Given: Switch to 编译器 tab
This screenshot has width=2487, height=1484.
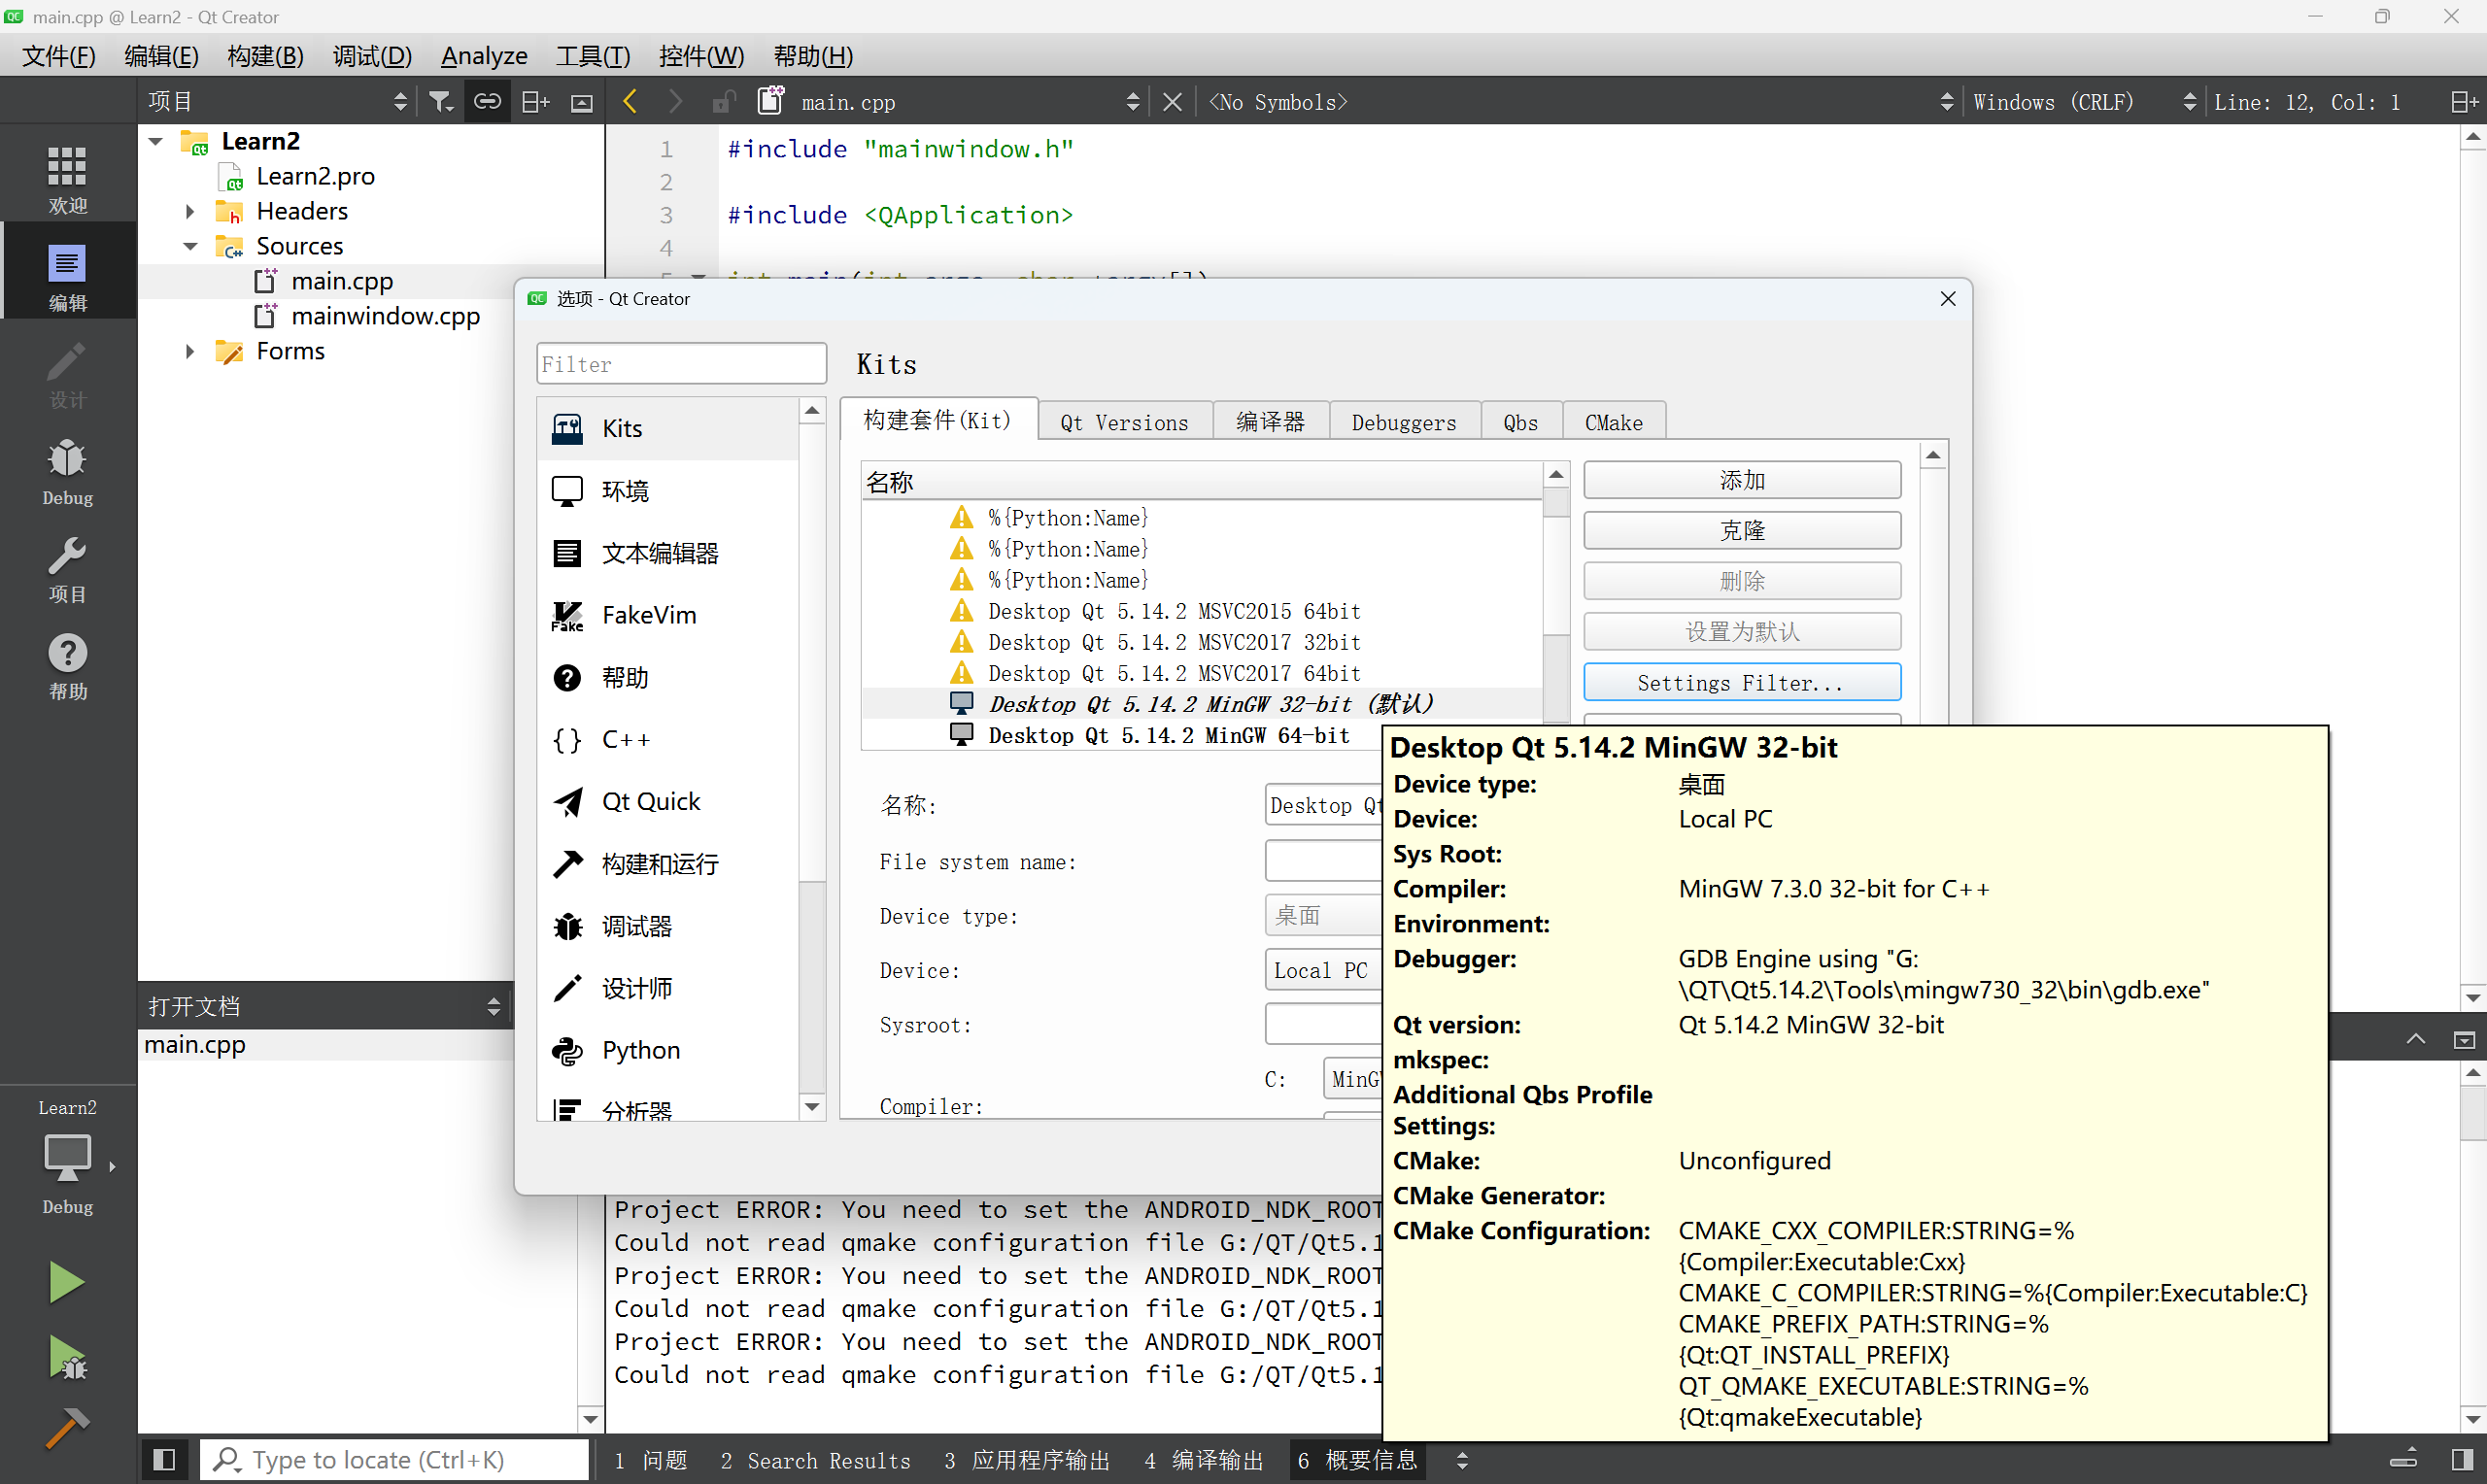Looking at the screenshot, I should click(1270, 422).
